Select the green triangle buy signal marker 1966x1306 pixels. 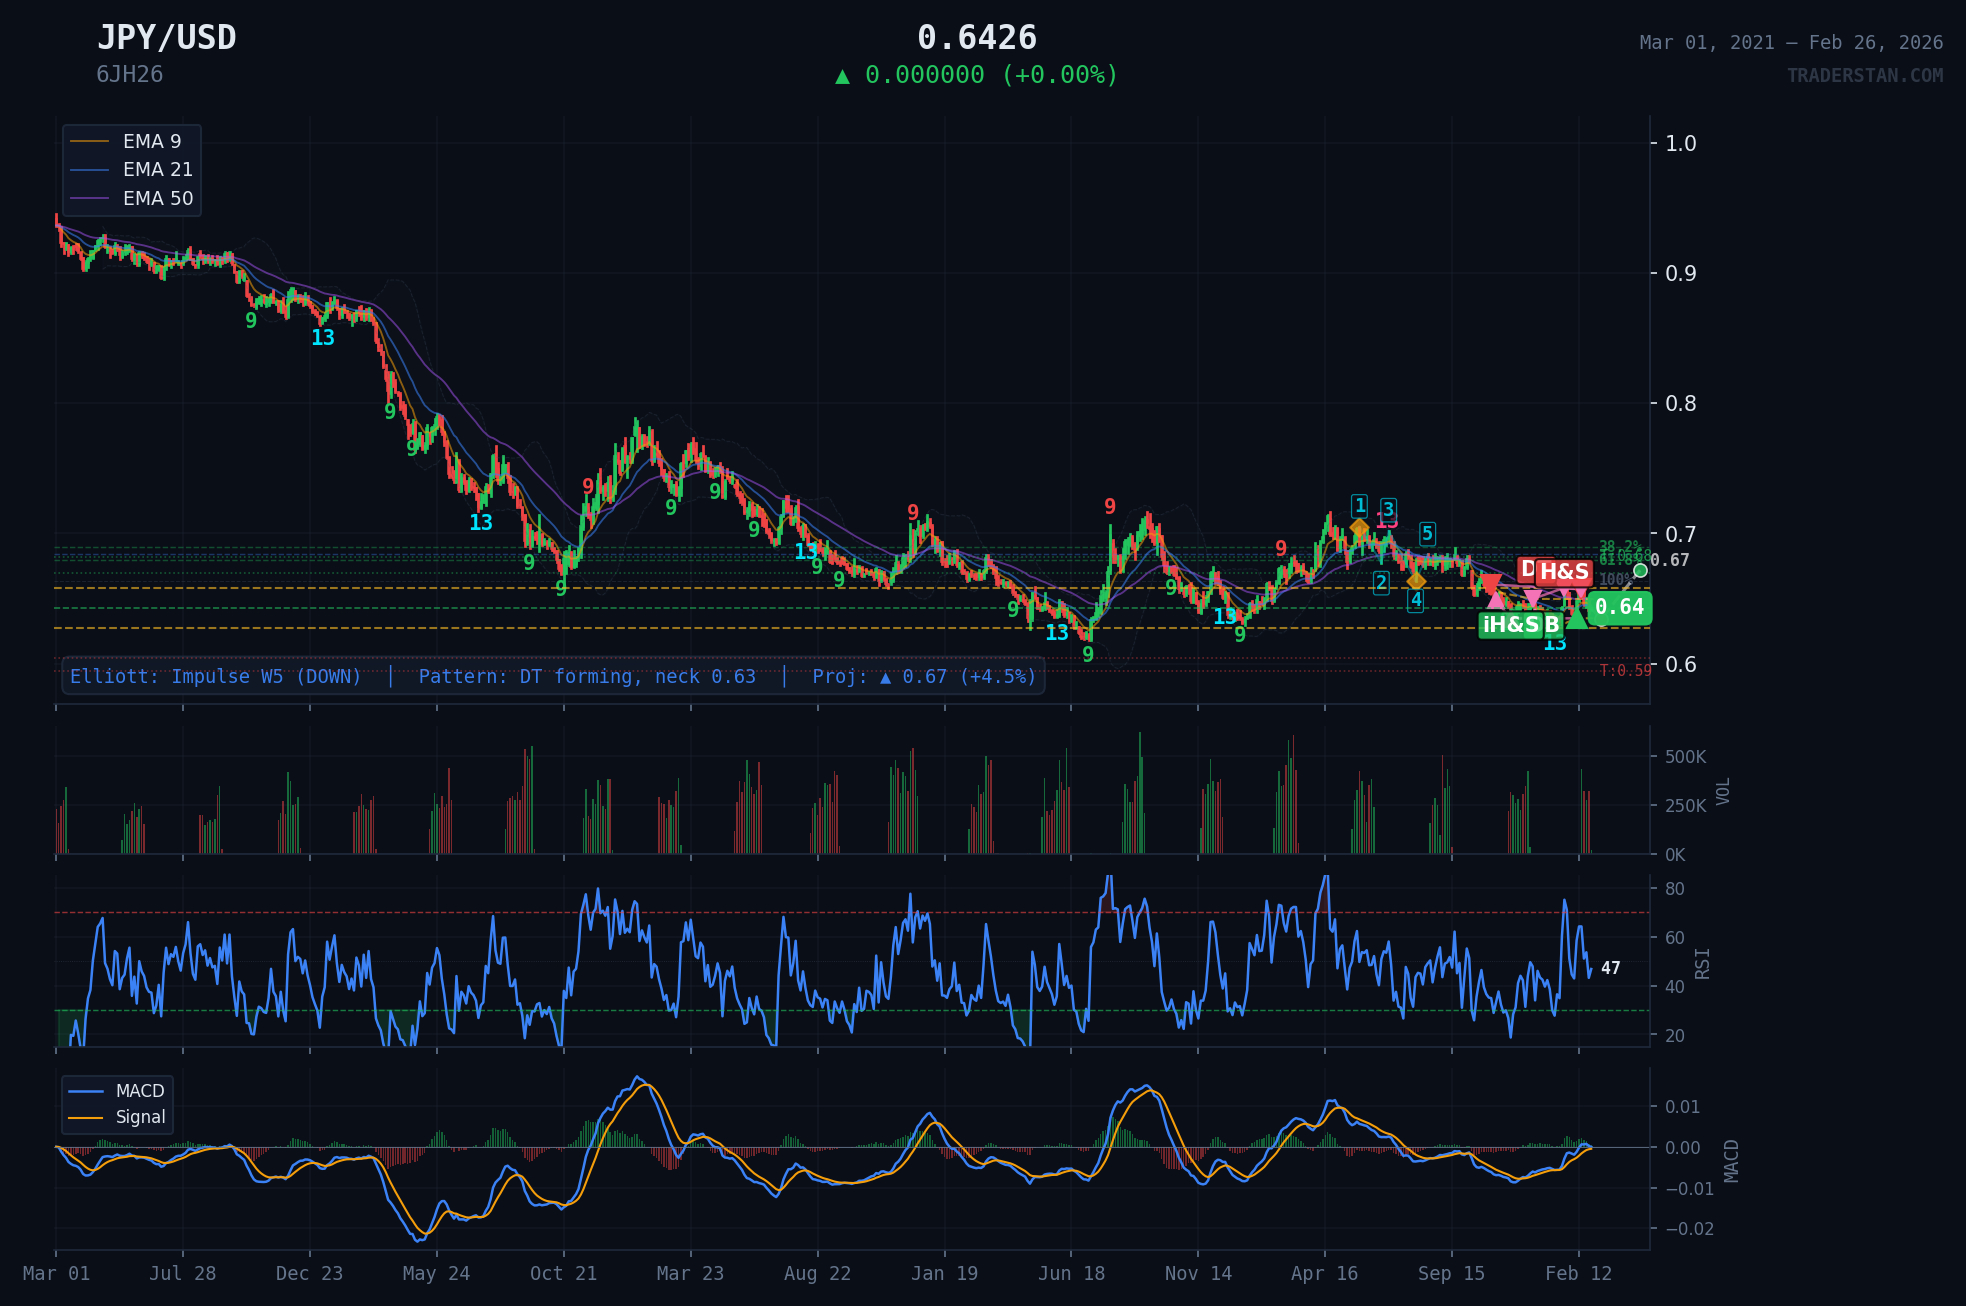(1577, 622)
